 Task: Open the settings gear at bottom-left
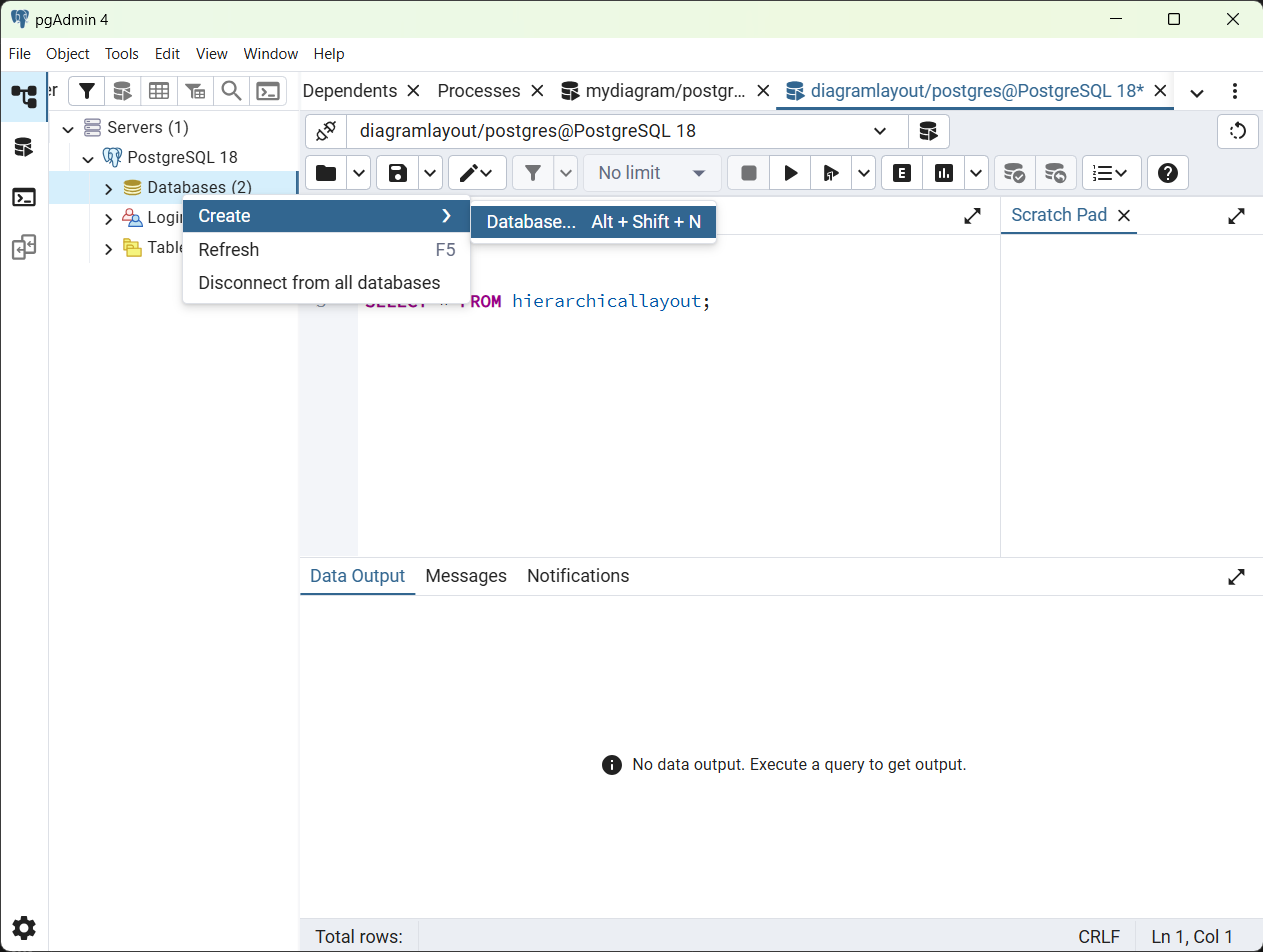click(24, 927)
